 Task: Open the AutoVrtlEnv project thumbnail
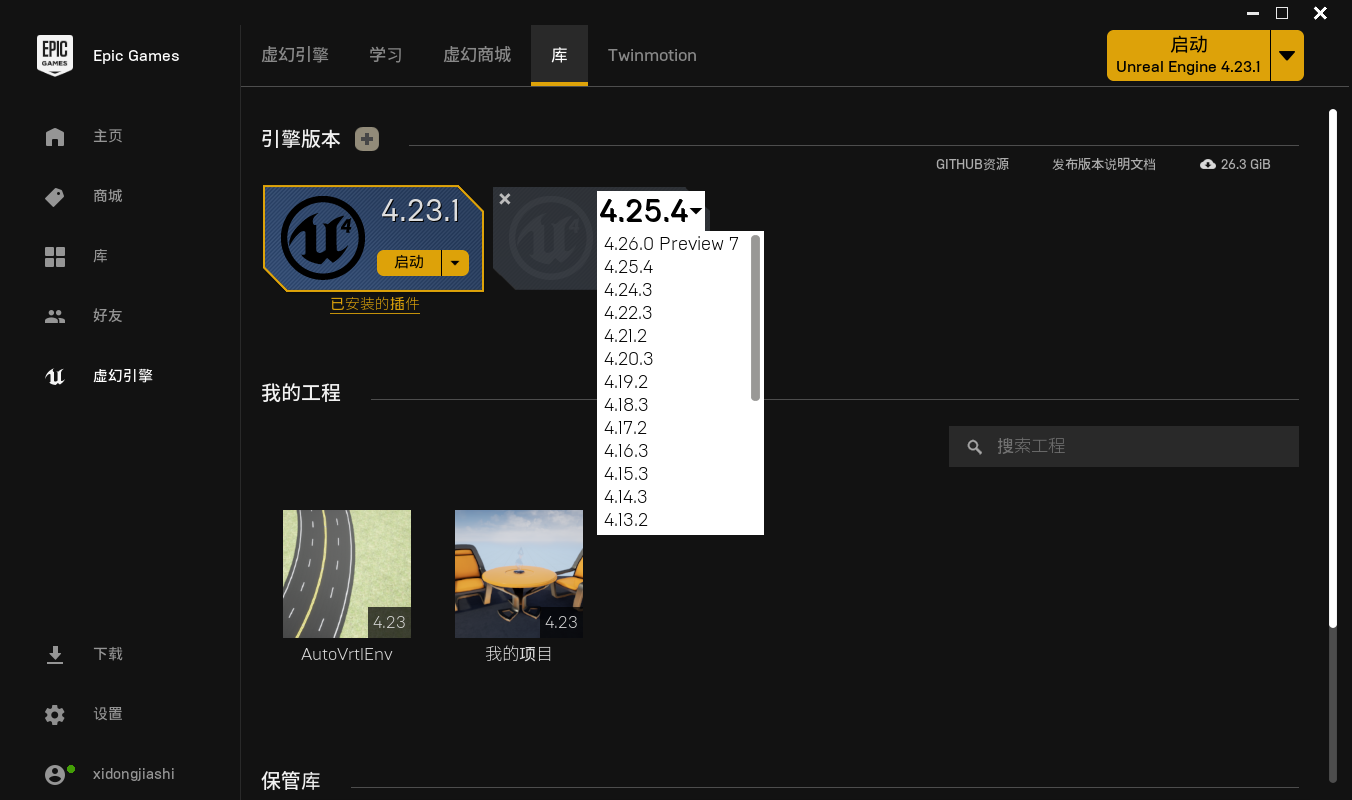pos(346,573)
